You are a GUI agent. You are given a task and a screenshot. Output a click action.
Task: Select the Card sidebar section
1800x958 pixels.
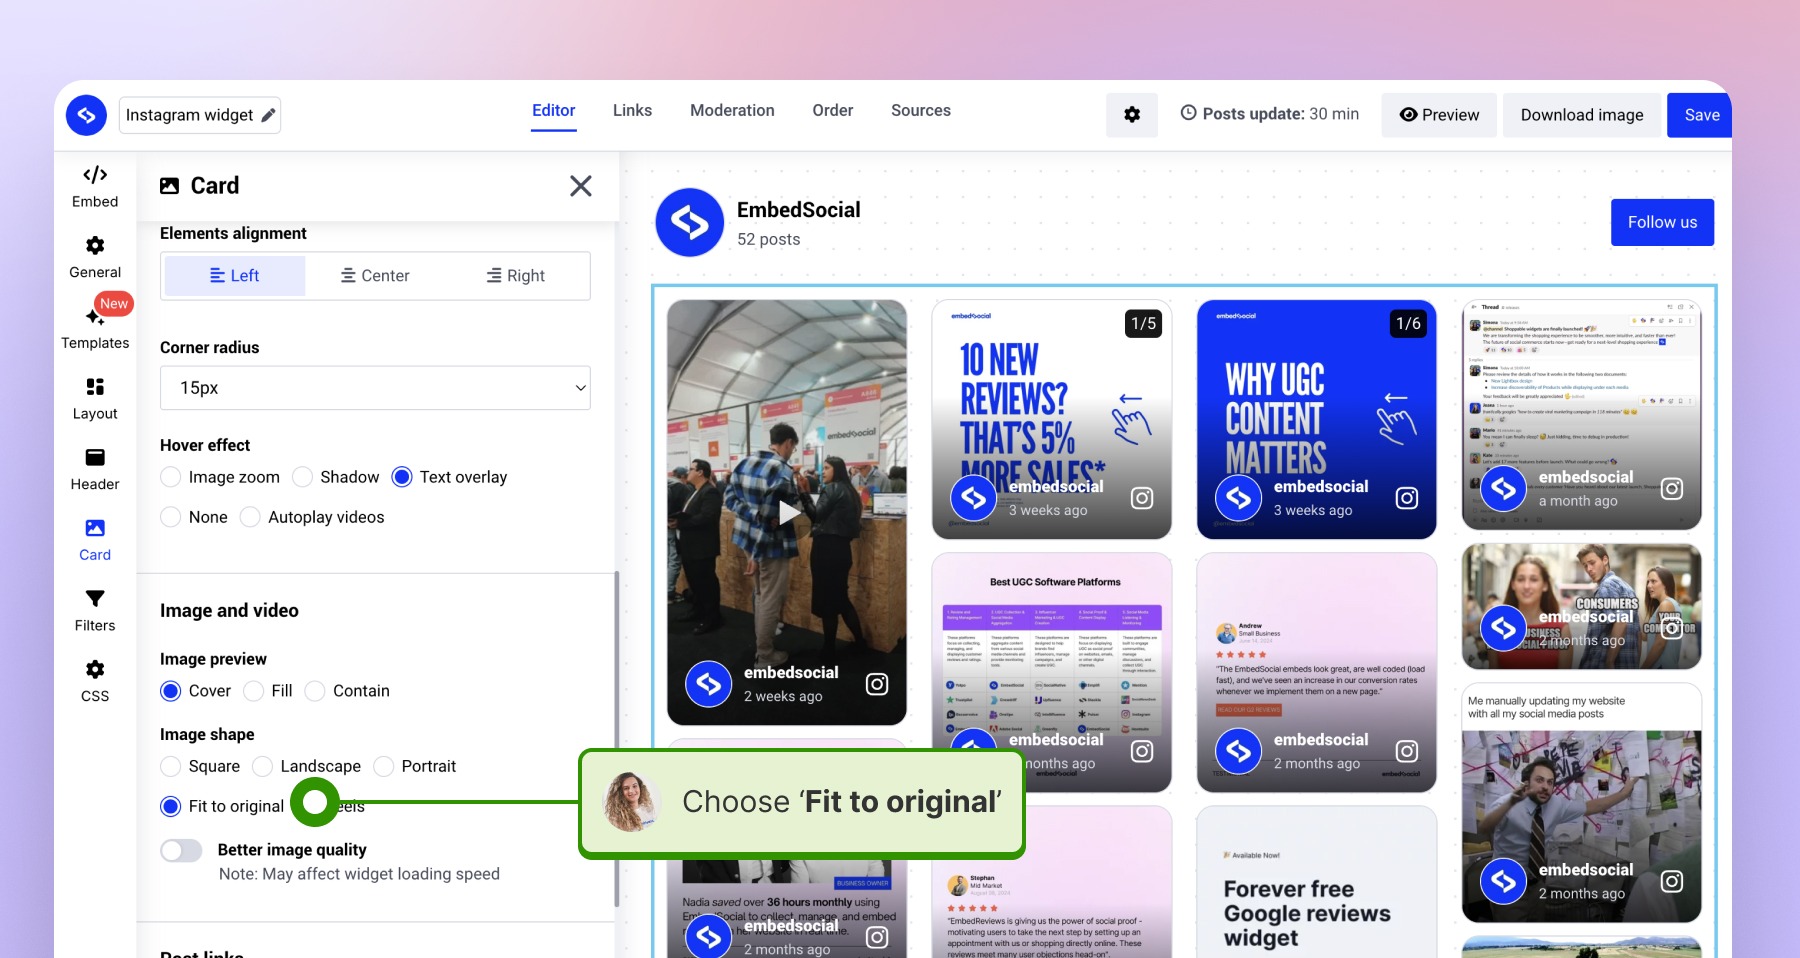click(95, 541)
